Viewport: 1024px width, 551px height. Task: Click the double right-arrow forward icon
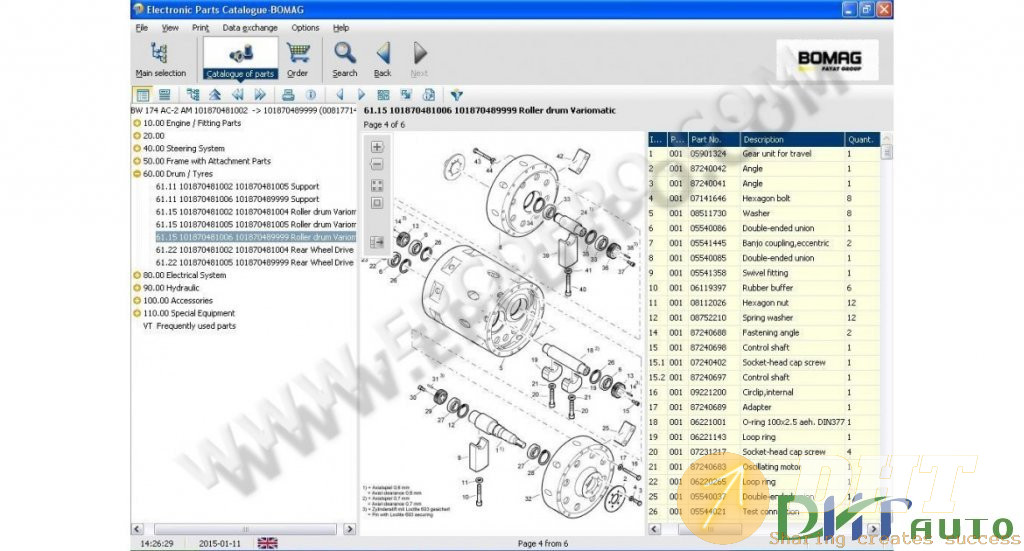(260, 95)
